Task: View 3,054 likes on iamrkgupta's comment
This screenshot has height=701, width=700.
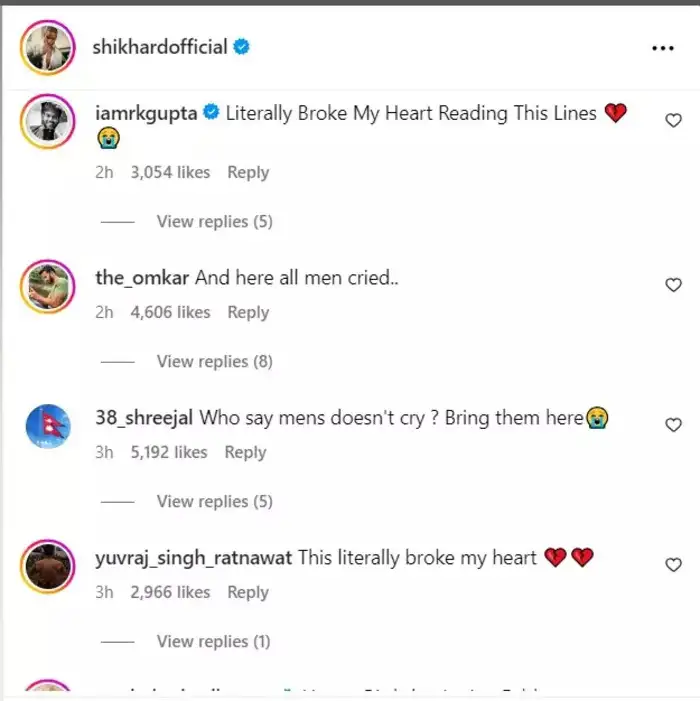Action: [x=170, y=172]
